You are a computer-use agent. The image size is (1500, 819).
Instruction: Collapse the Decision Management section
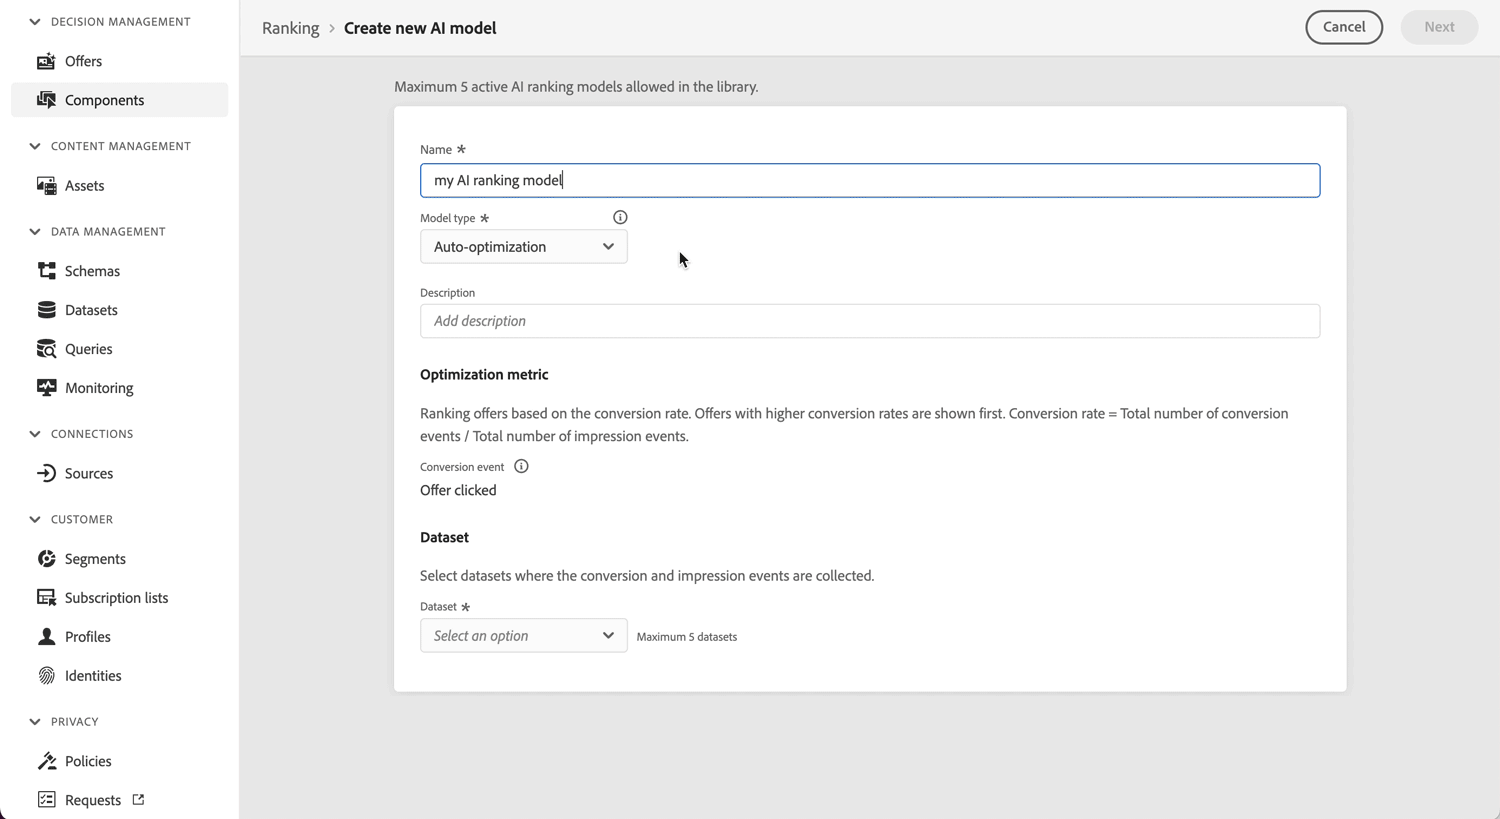35,22
